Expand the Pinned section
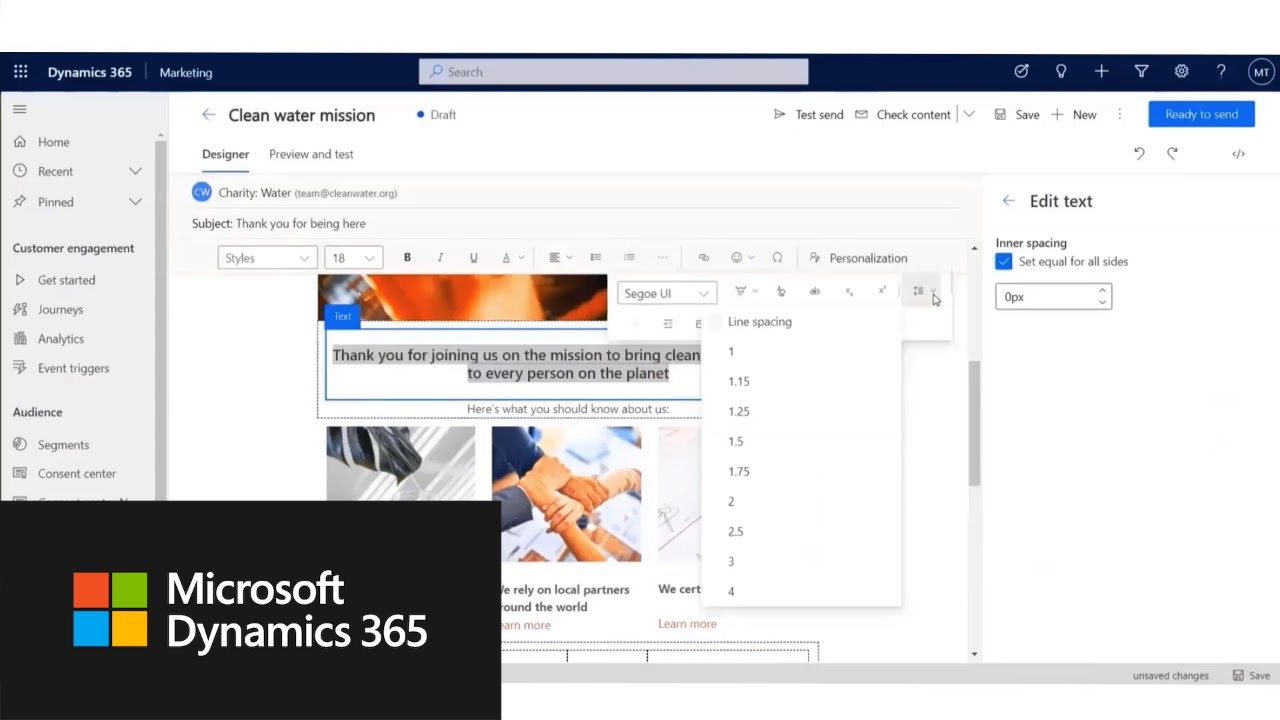Image resolution: width=1280 pixels, height=720 pixels. 135,202
